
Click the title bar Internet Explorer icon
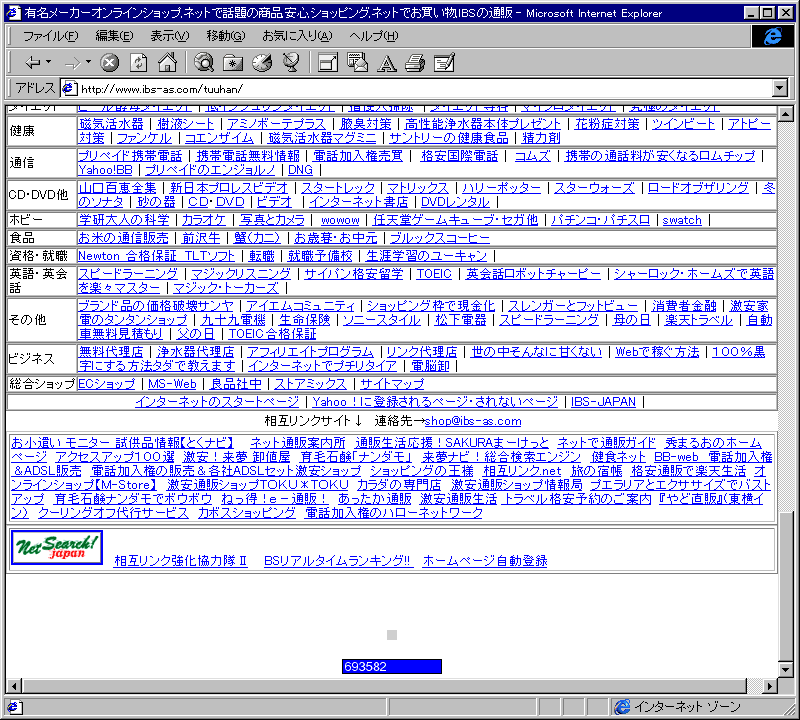(13, 12)
